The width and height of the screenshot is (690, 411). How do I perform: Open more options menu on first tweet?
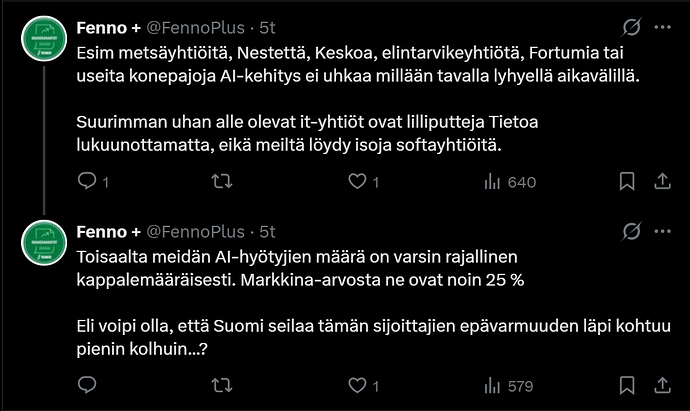click(x=661, y=27)
